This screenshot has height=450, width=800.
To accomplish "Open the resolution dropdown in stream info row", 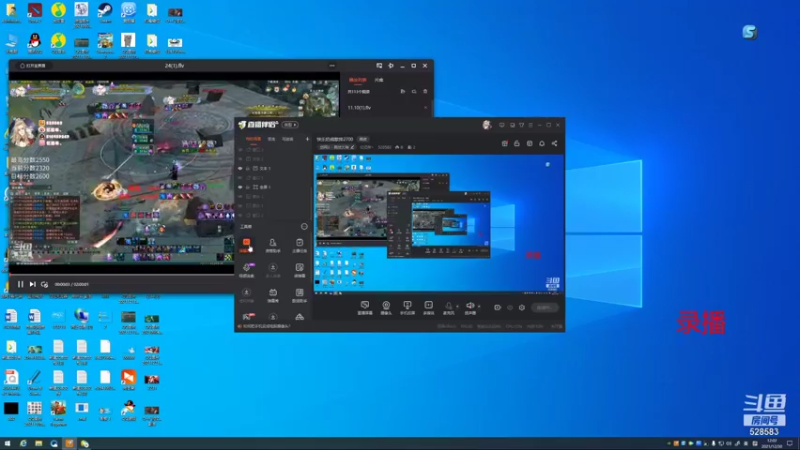I will click(x=367, y=147).
